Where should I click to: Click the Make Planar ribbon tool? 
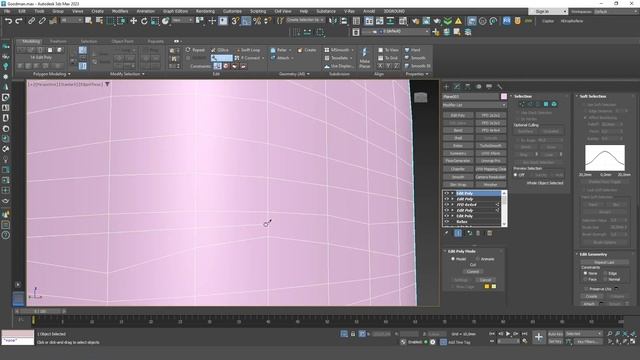pyautogui.click(x=364, y=58)
